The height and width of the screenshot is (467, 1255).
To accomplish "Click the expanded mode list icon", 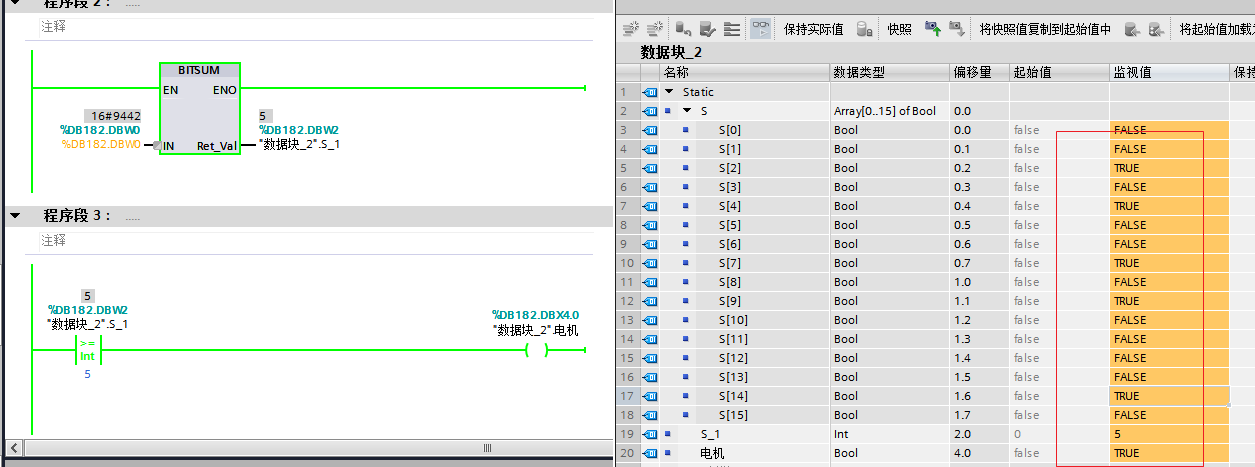I will coord(732,29).
